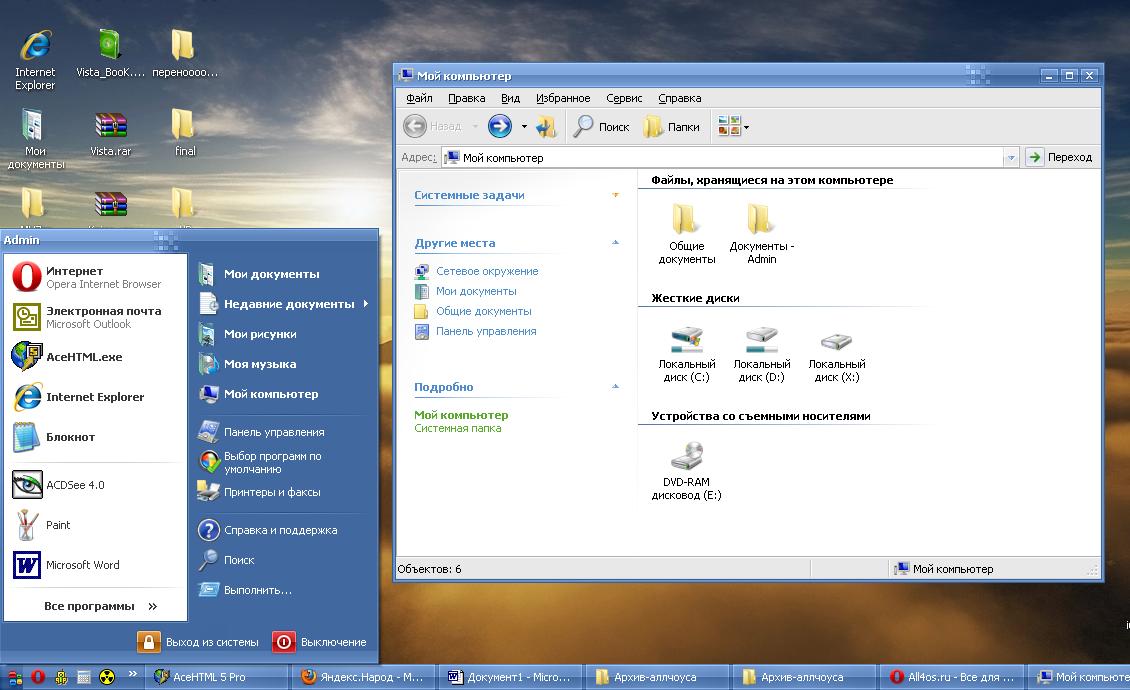Switch to All4os.ru taskbar window
The image size is (1130, 690).
point(953,677)
